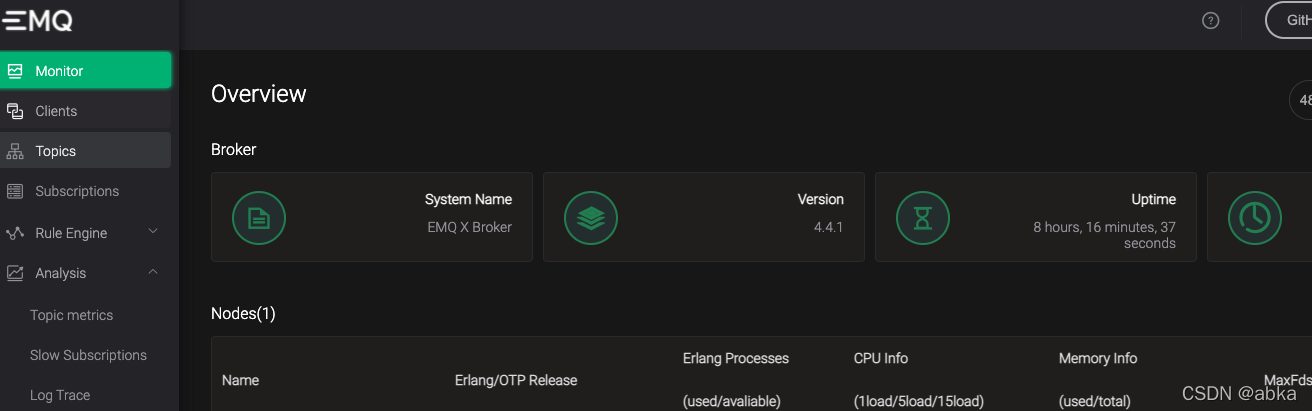Click the Erlang Processes column header
The width and height of the screenshot is (1312, 411).
[x=736, y=358]
